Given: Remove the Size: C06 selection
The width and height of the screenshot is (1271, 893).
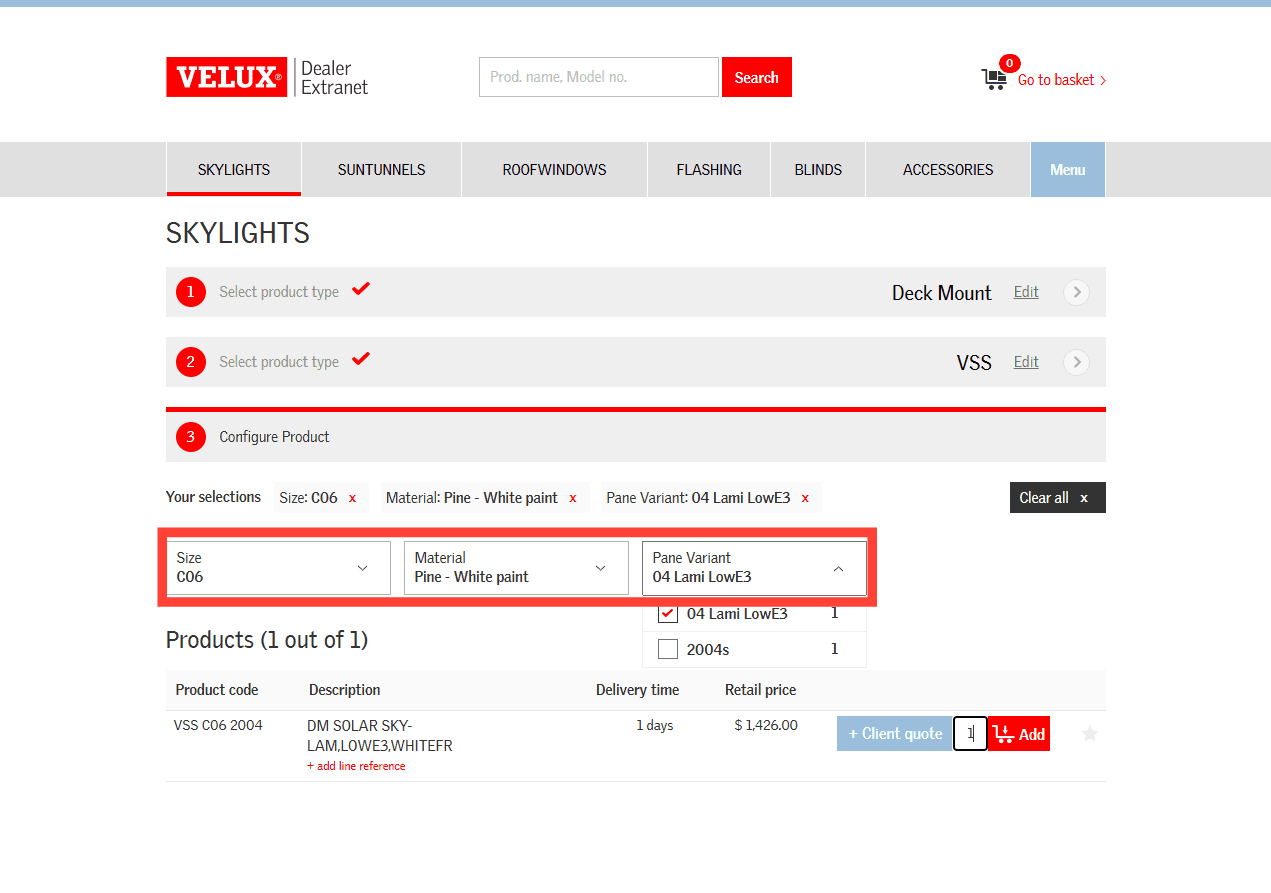Looking at the screenshot, I should click(352, 498).
